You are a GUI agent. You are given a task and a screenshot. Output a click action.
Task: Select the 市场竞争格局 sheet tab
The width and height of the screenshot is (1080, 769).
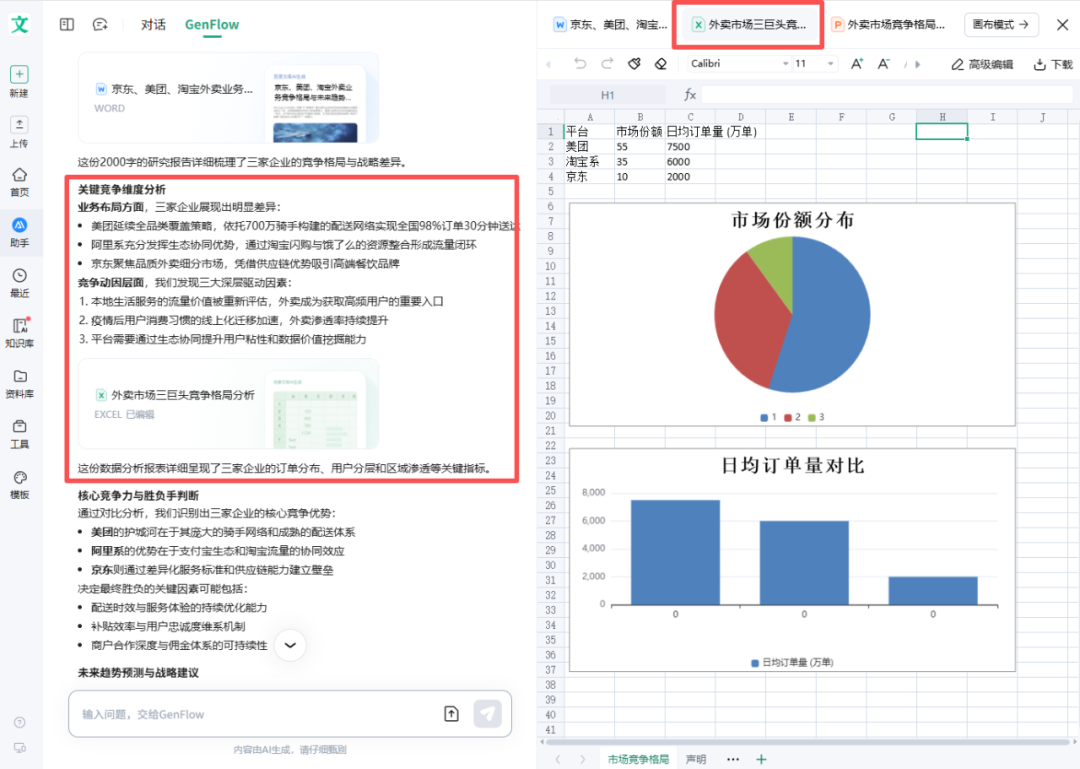click(x=638, y=759)
